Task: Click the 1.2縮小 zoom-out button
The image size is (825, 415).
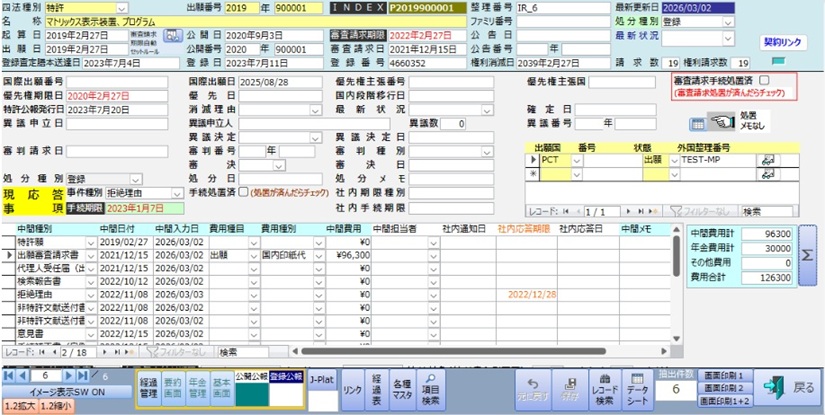Action: (56, 406)
